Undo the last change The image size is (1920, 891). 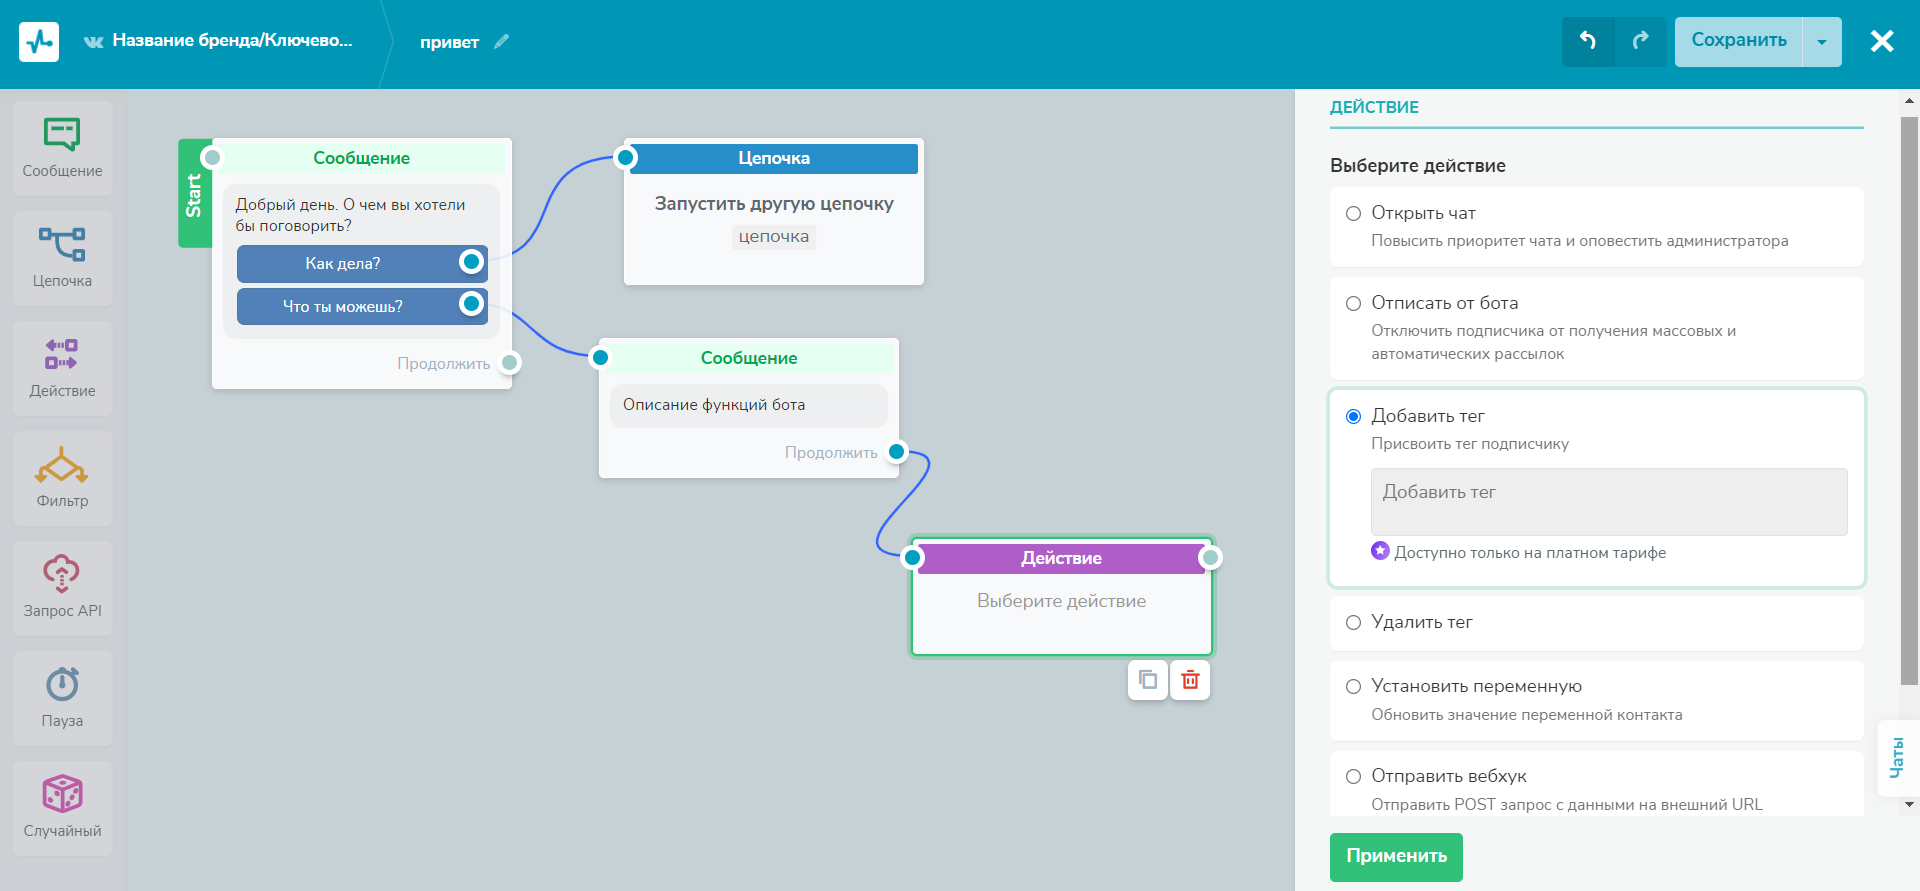(x=1588, y=41)
